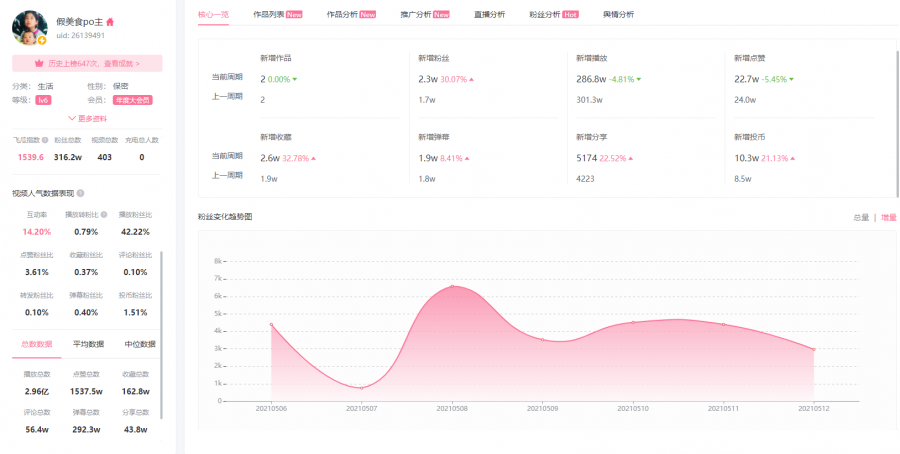
Task: Click the 飞瓜指数 value 1539.6
Action: click(x=30, y=157)
